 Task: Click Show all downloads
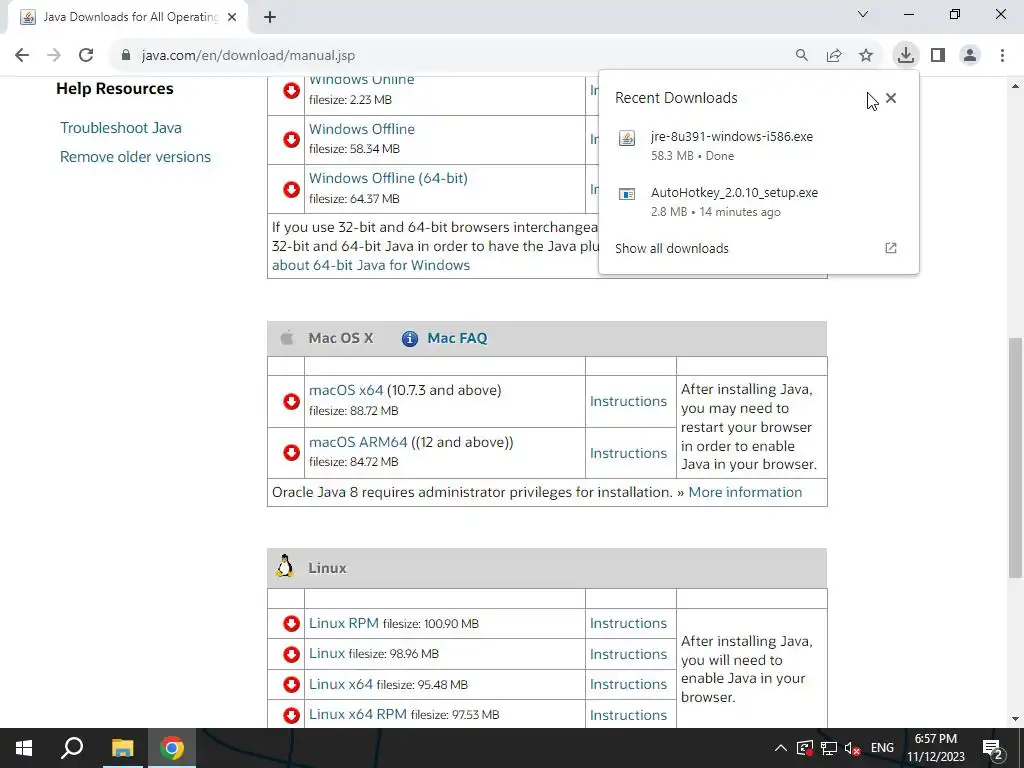click(x=672, y=248)
